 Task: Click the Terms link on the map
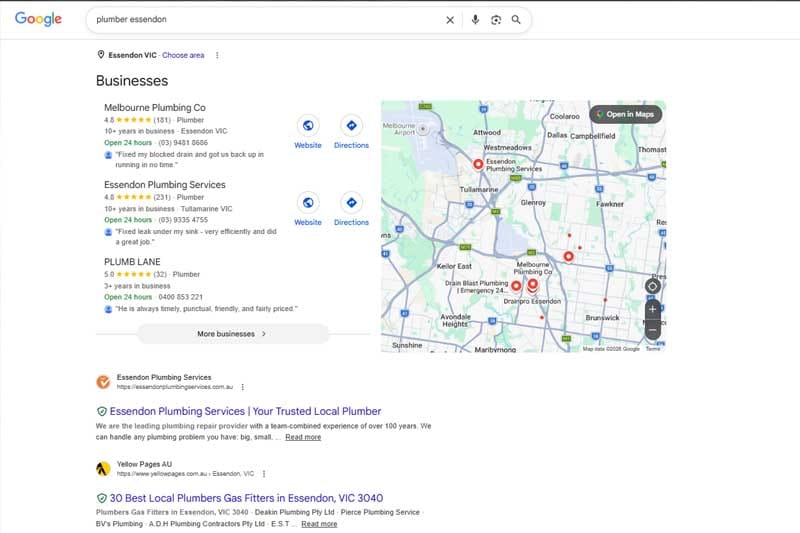(653, 349)
